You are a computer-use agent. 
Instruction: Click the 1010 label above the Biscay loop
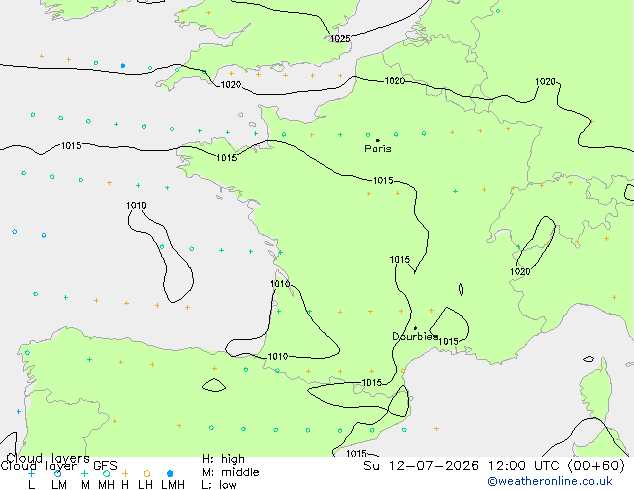coord(136,205)
